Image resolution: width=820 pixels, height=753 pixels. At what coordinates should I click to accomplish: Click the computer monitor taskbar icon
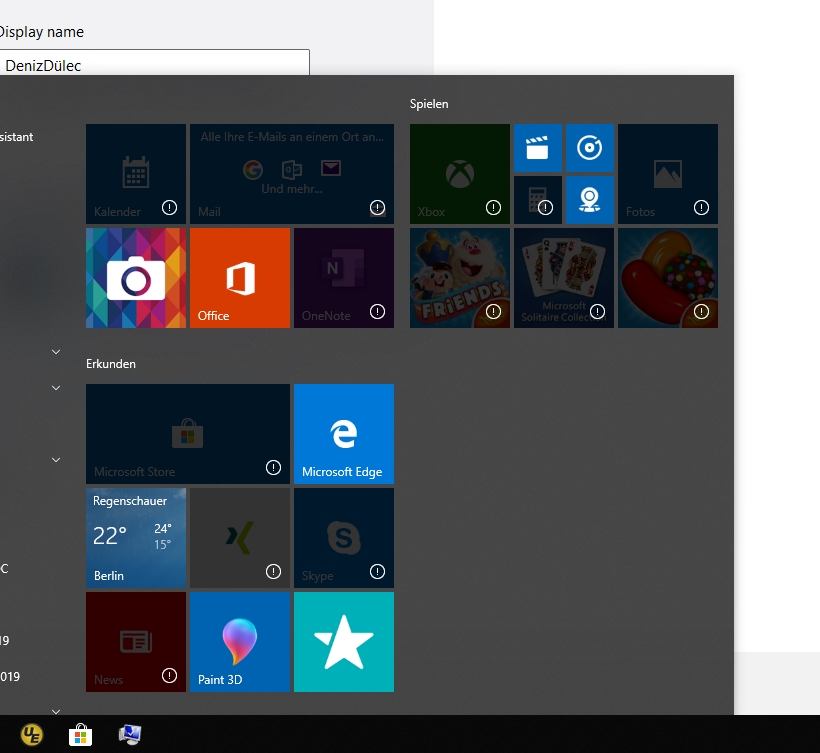click(x=130, y=735)
